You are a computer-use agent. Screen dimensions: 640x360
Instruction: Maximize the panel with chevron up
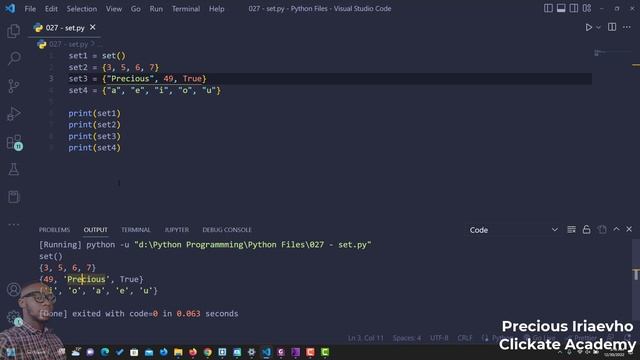pos(616,229)
